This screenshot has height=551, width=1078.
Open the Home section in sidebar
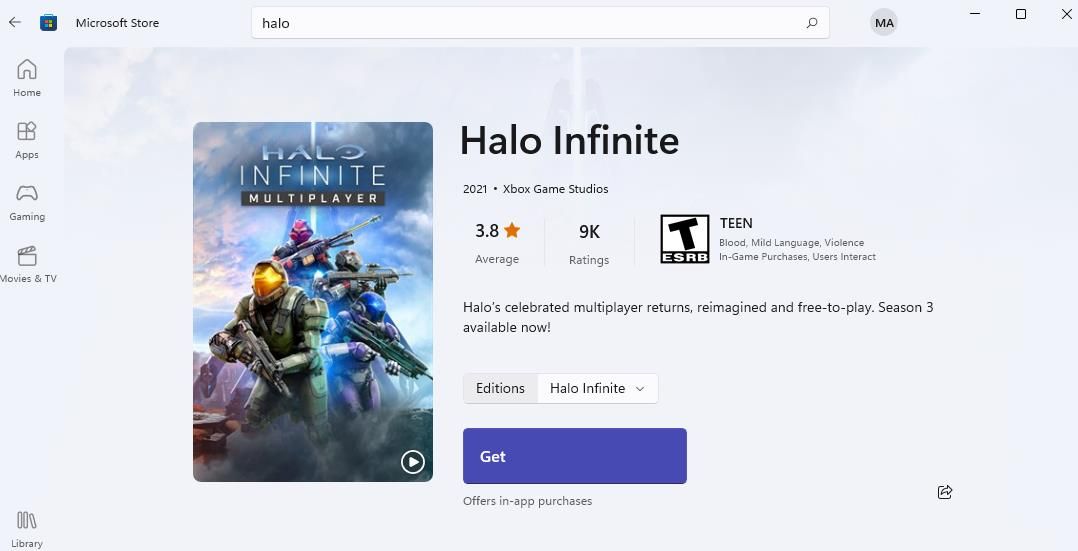pos(27,78)
